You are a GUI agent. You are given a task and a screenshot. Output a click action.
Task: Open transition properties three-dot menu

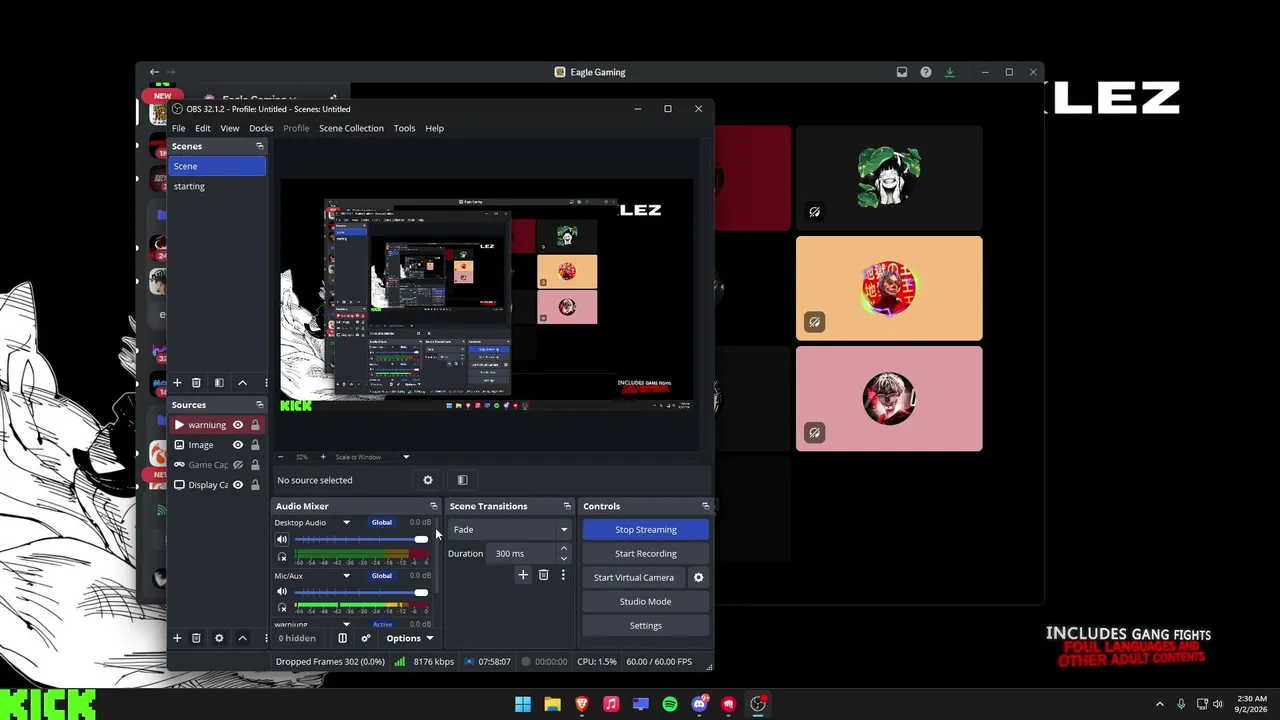click(563, 575)
